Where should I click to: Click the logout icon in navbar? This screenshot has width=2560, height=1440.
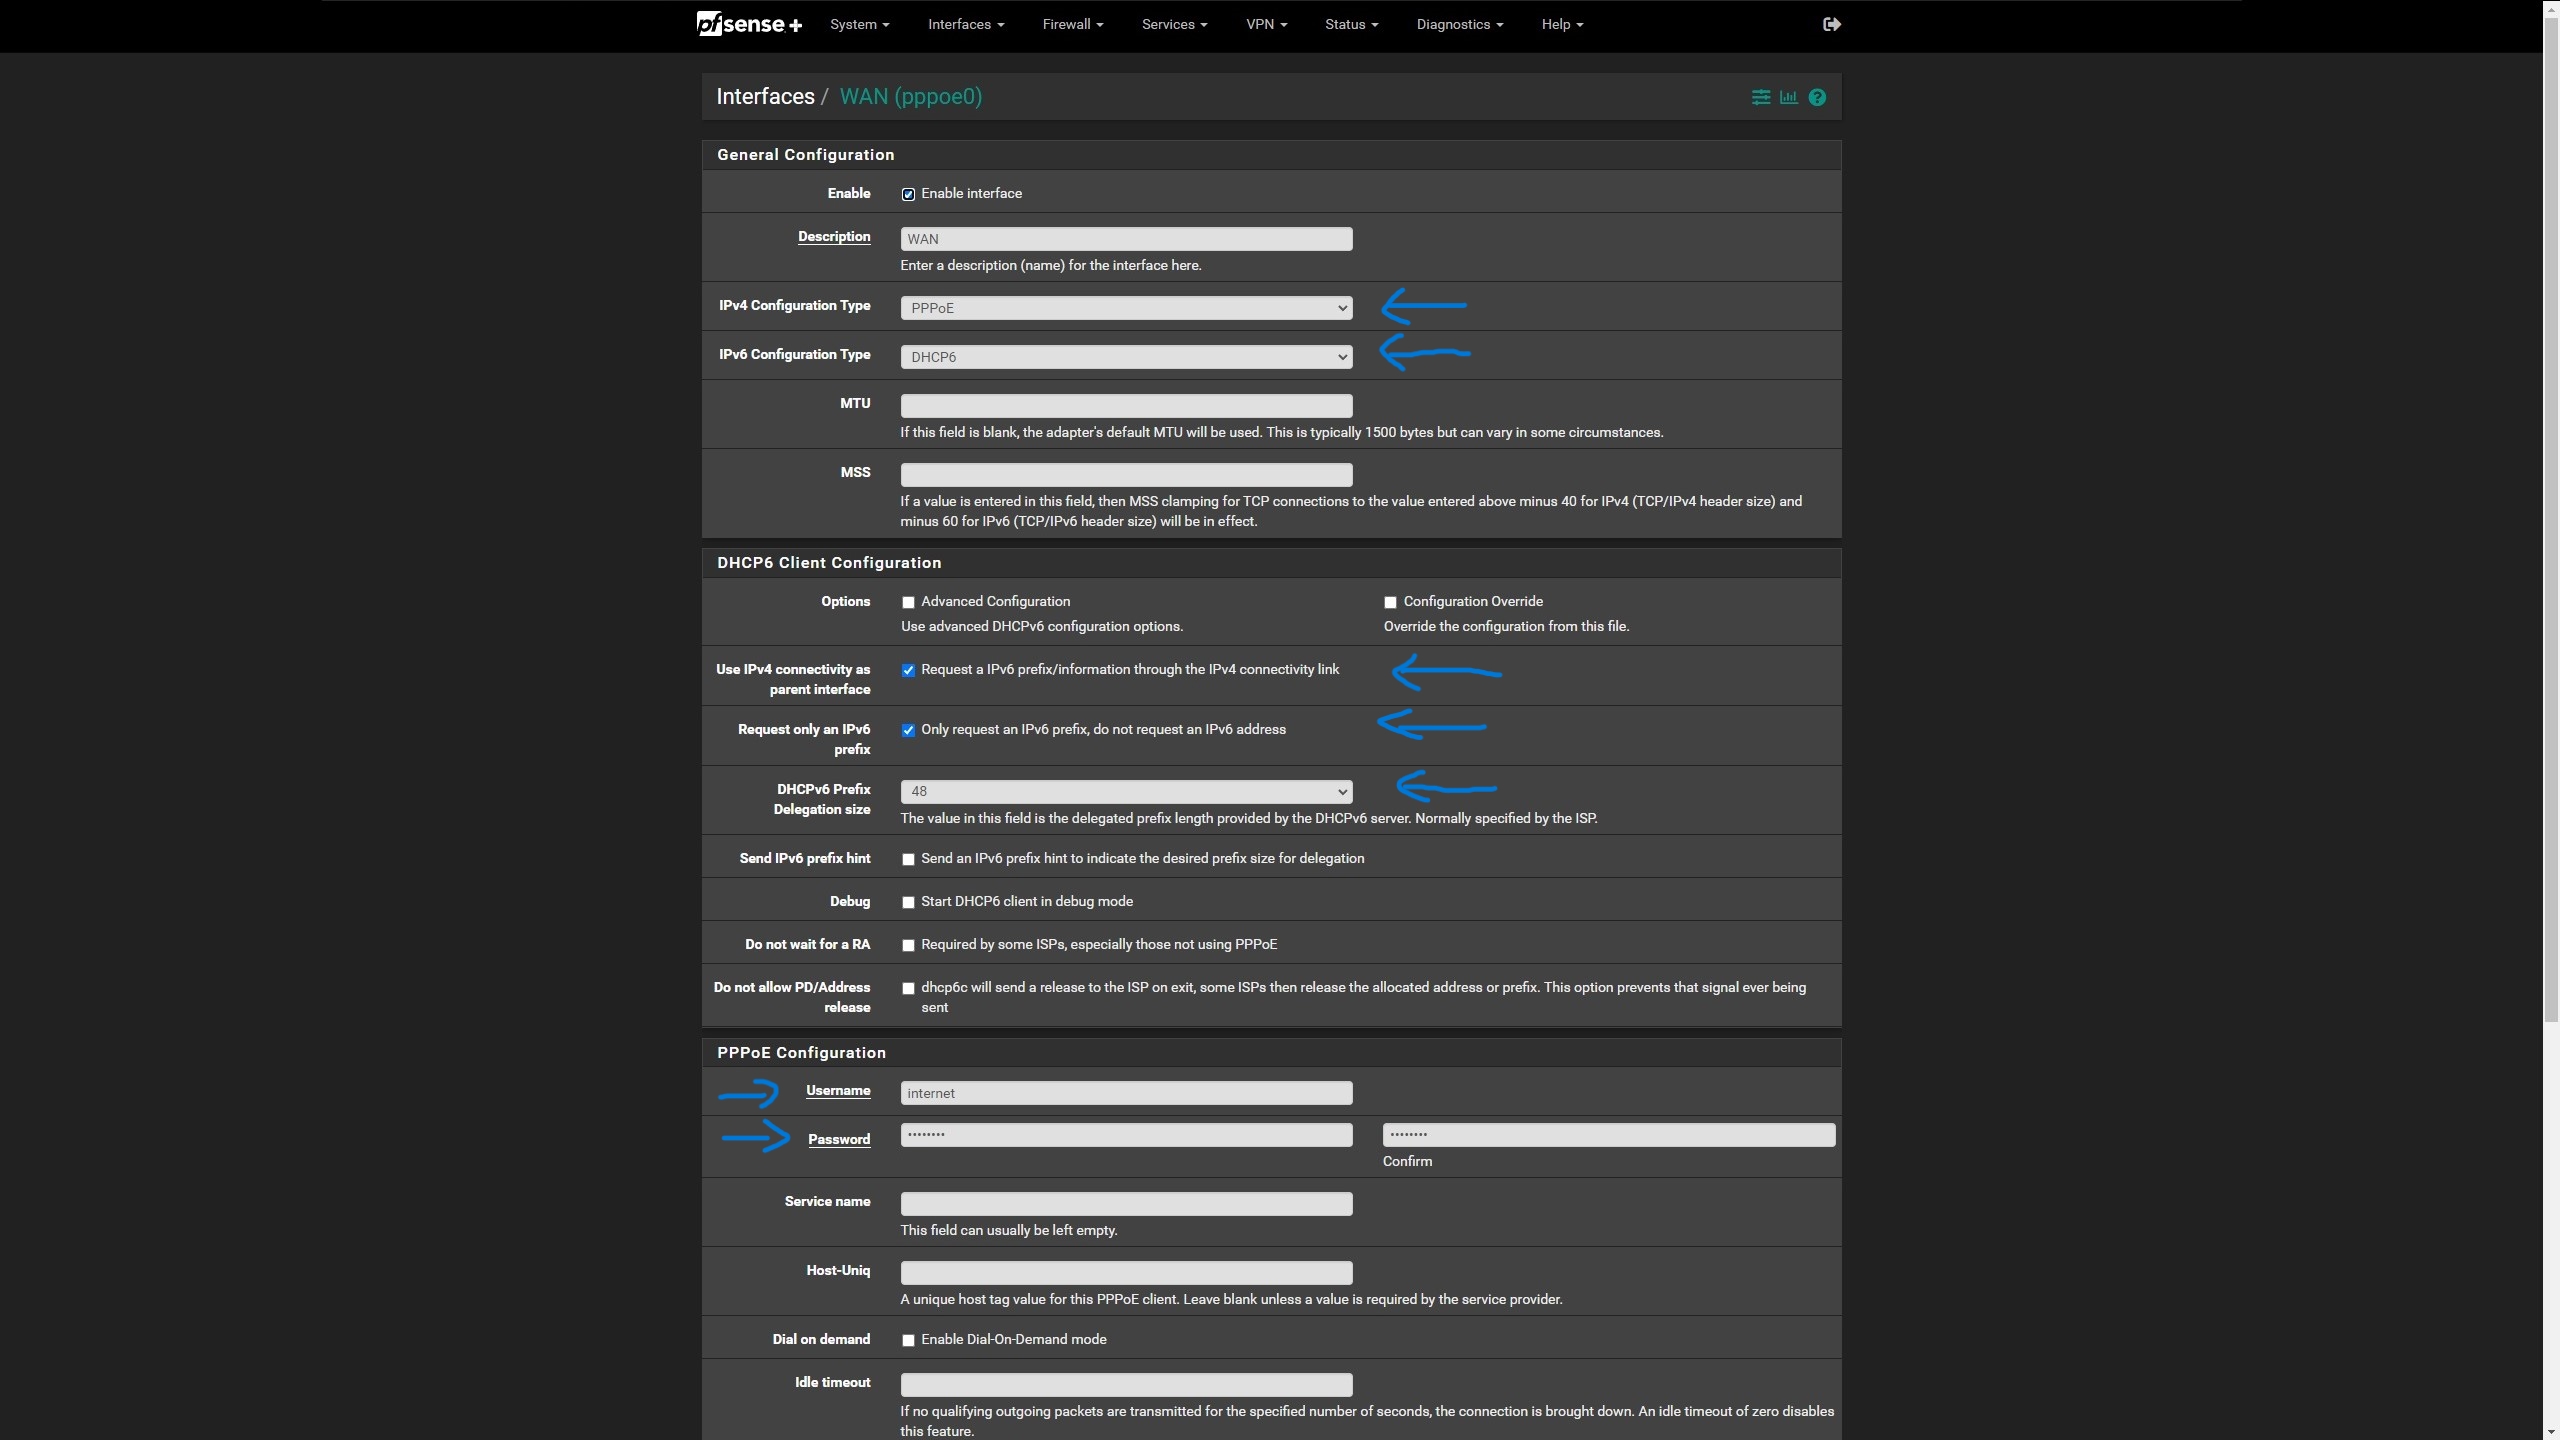click(x=1831, y=24)
